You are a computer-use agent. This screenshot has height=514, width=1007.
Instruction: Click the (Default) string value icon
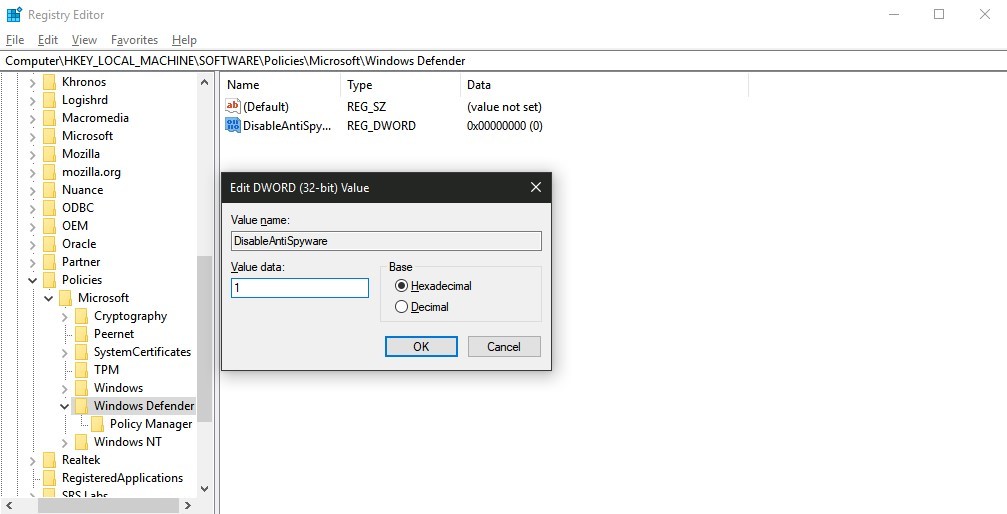[x=233, y=106]
